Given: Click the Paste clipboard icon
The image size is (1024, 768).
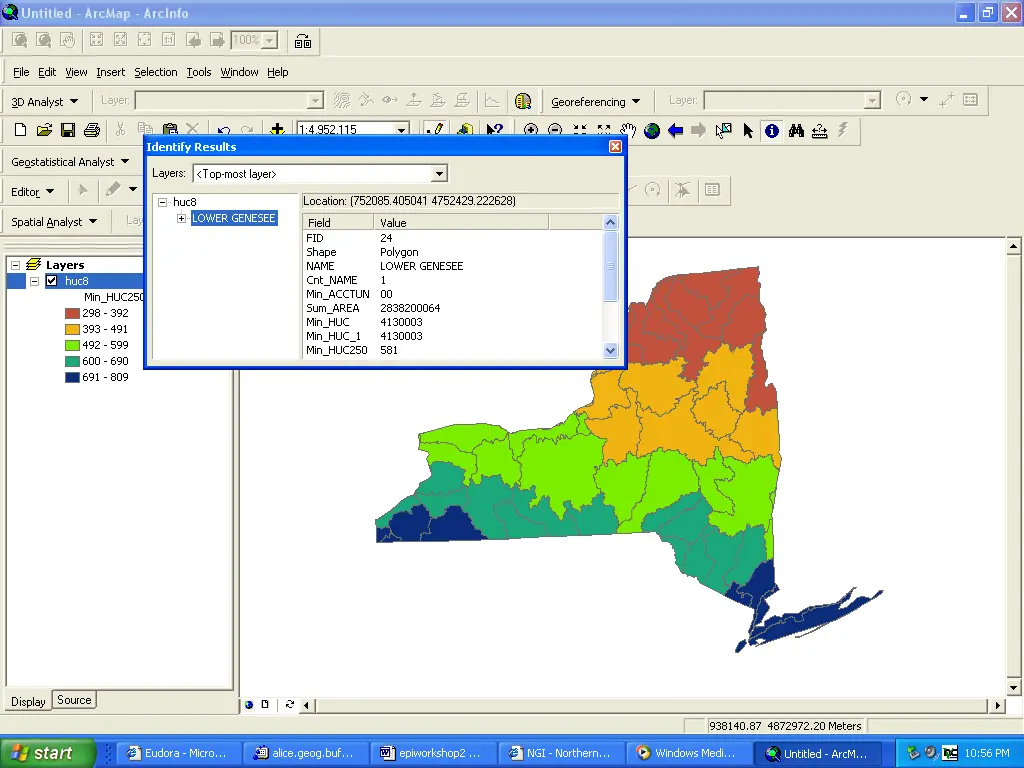Looking at the screenshot, I should pos(170,130).
